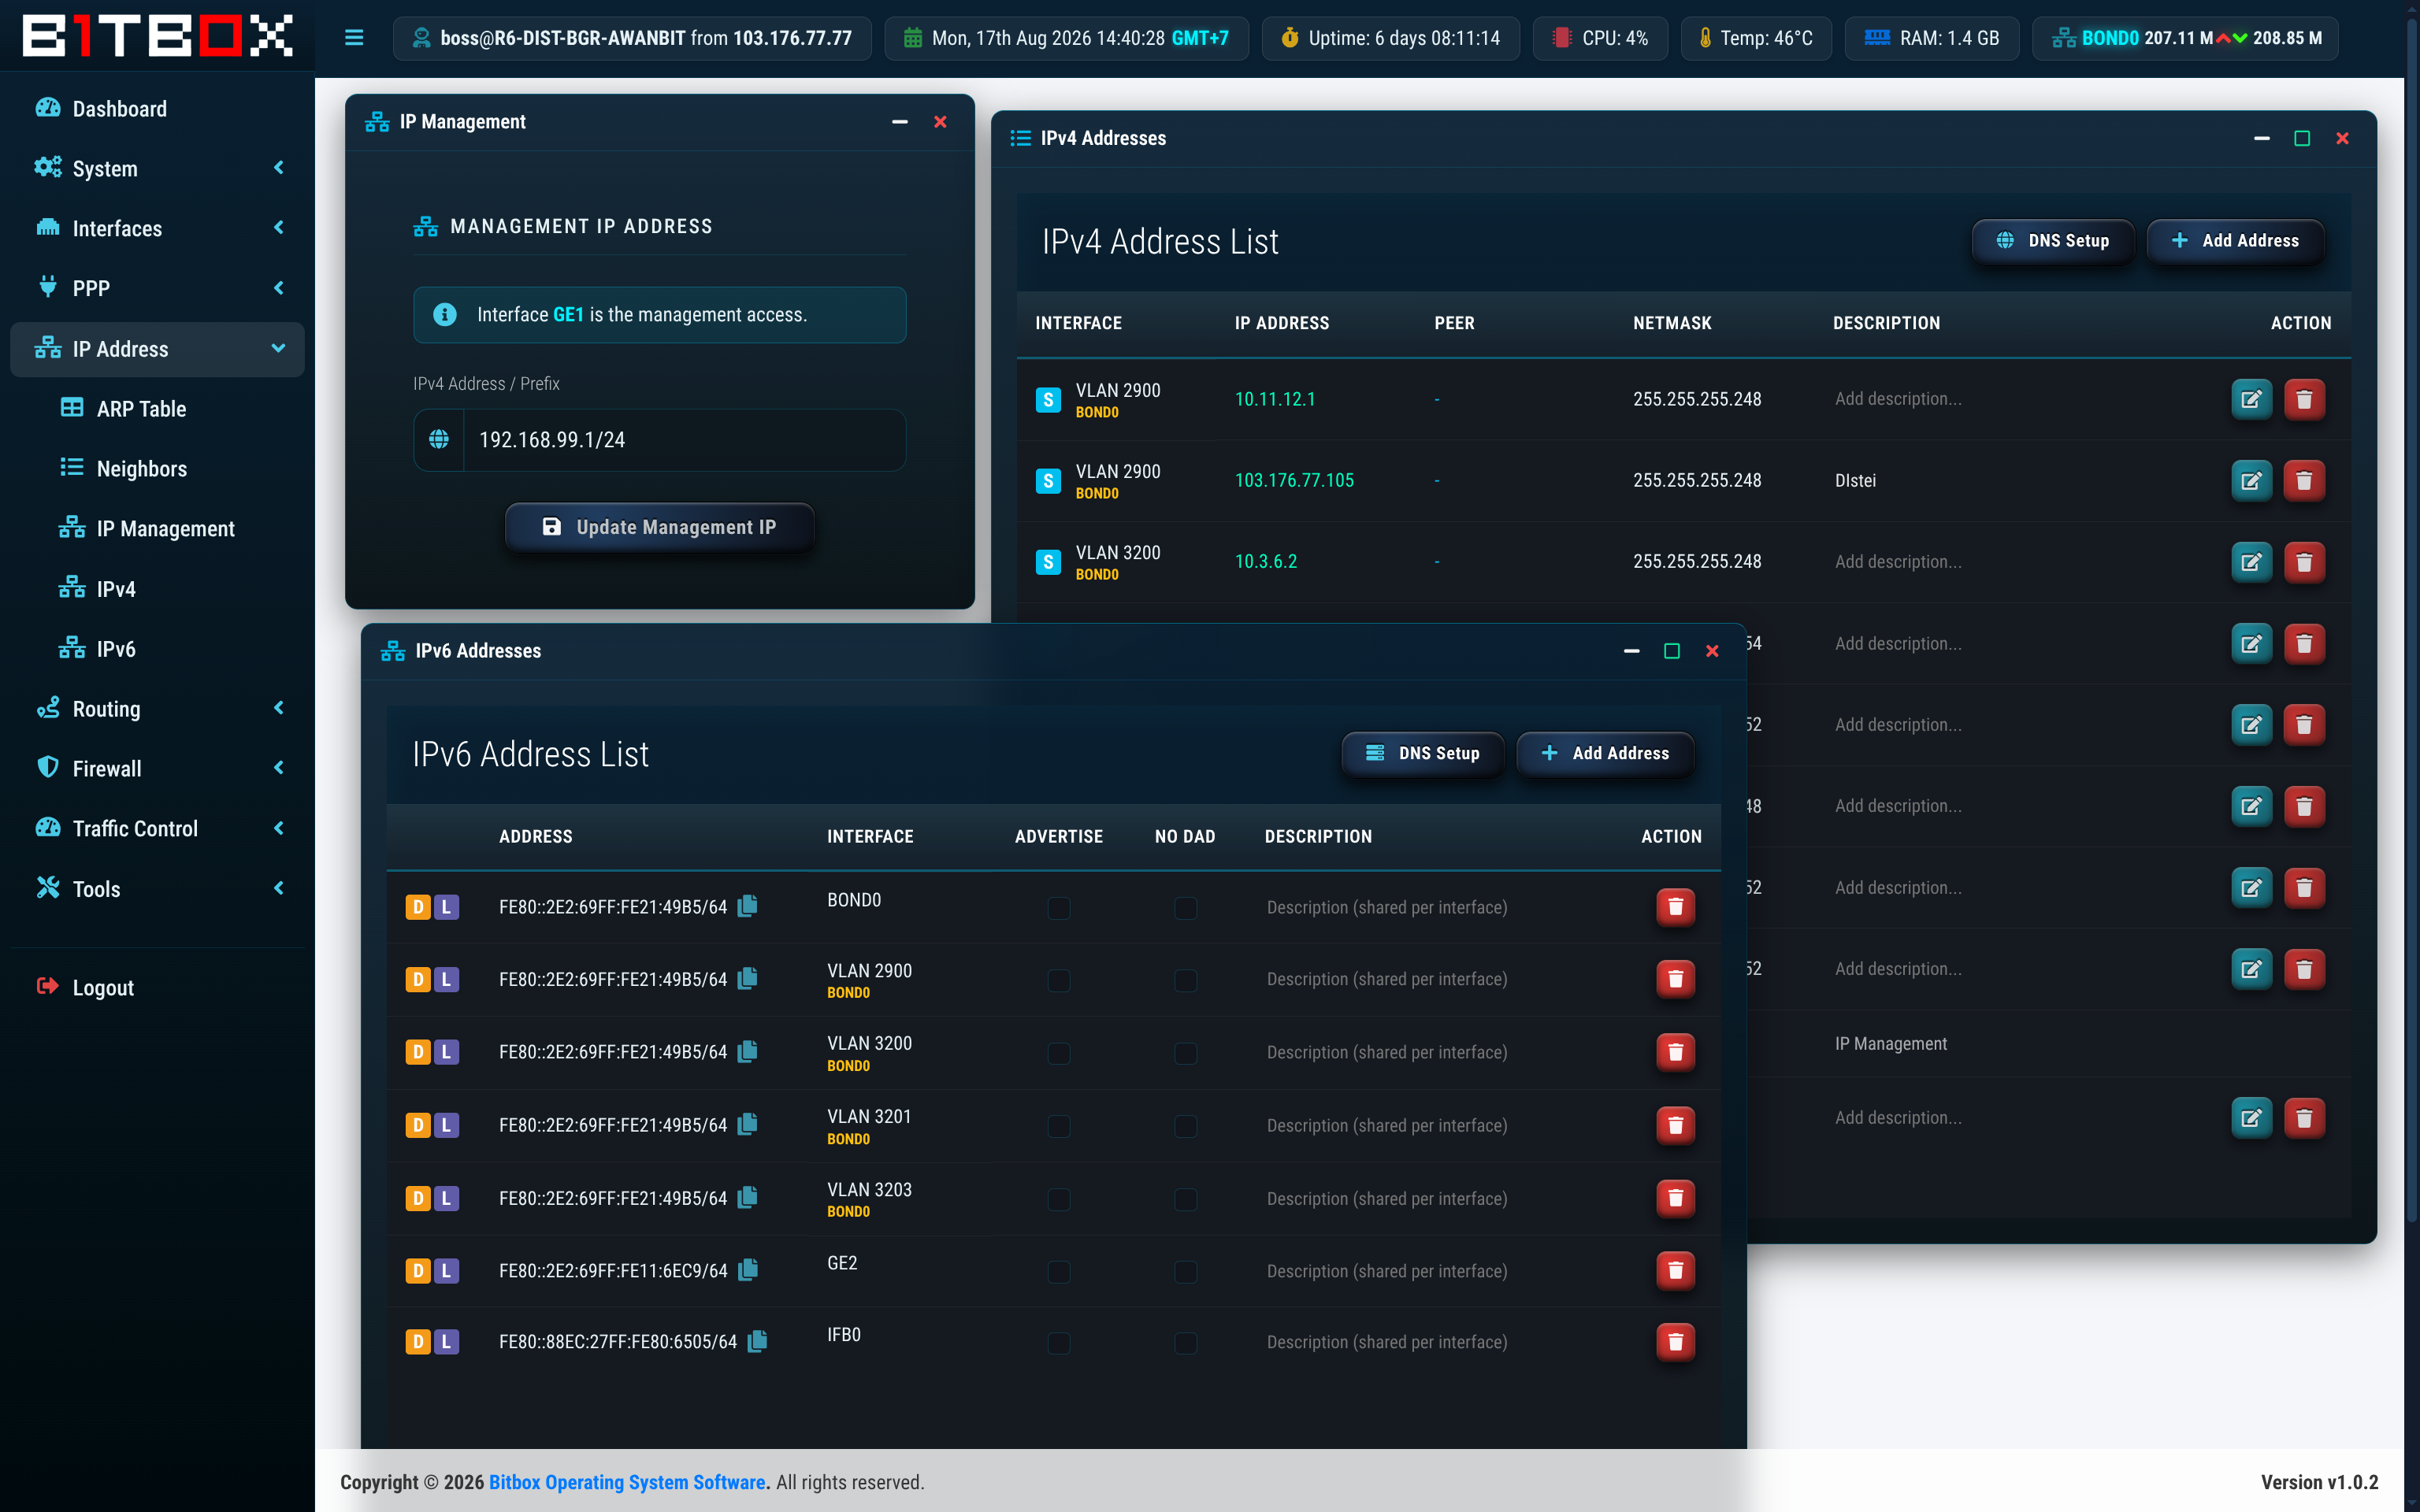Image resolution: width=2420 pixels, height=1512 pixels.
Task: Click the IPv4 Address / Prefix input field
Action: [684, 439]
